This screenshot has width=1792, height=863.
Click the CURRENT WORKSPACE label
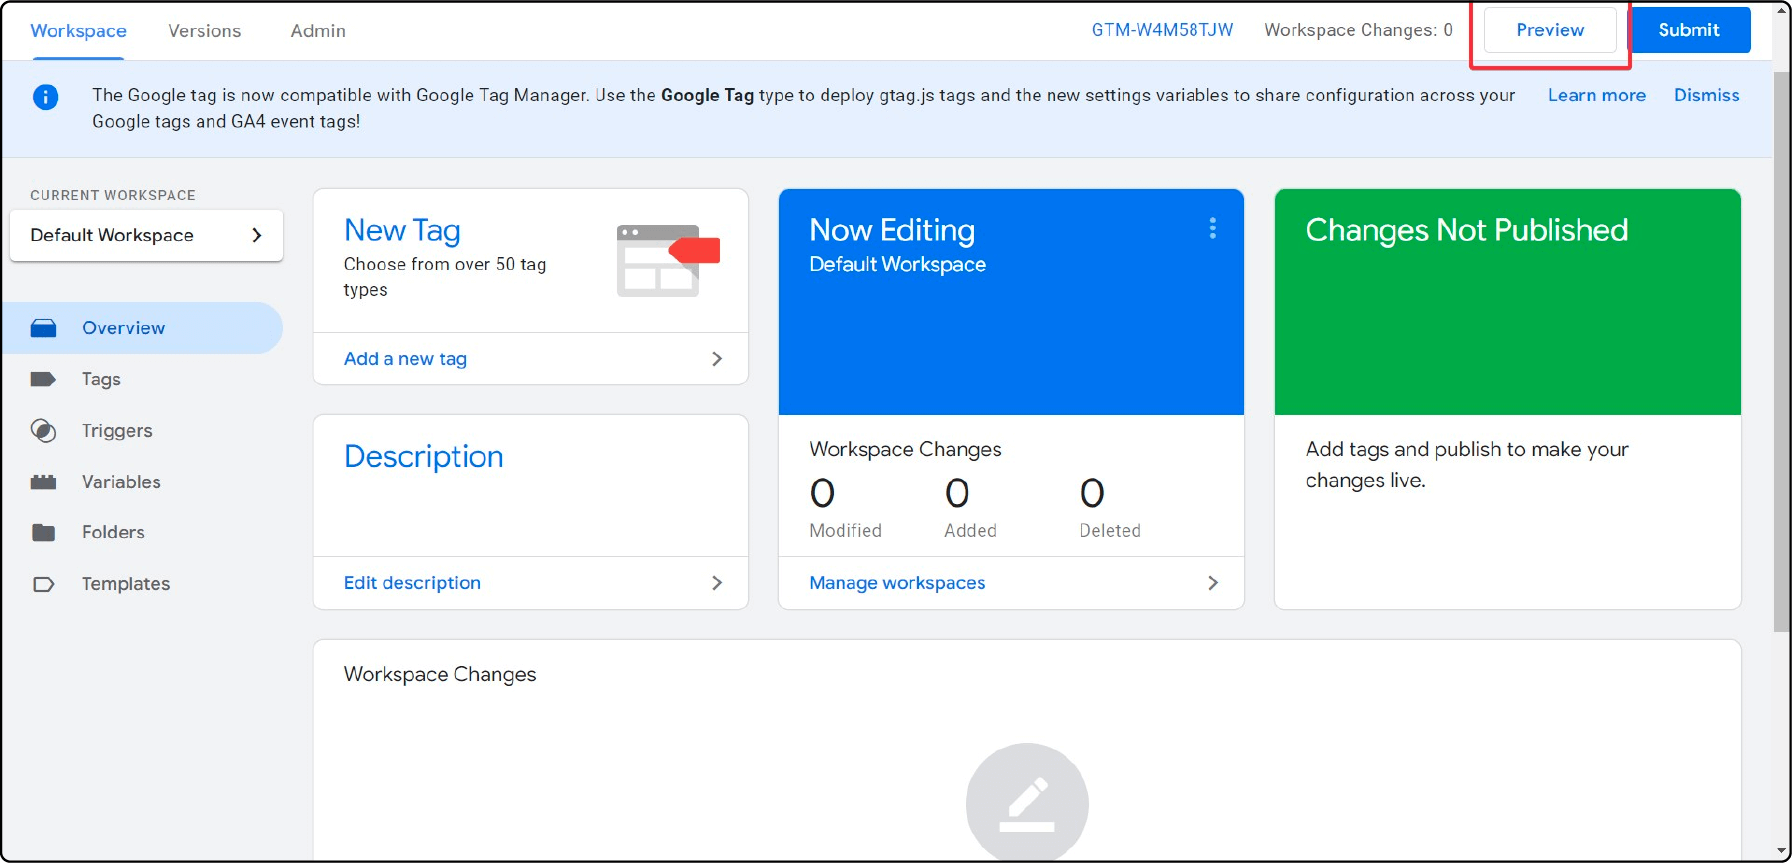point(113,195)
